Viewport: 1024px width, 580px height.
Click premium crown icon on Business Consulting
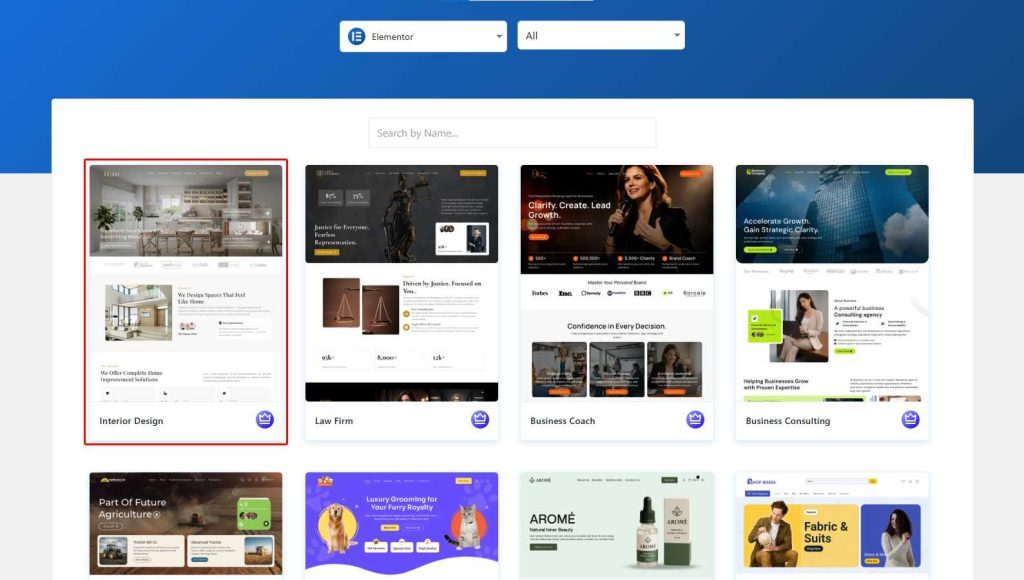tap(910, 420)
